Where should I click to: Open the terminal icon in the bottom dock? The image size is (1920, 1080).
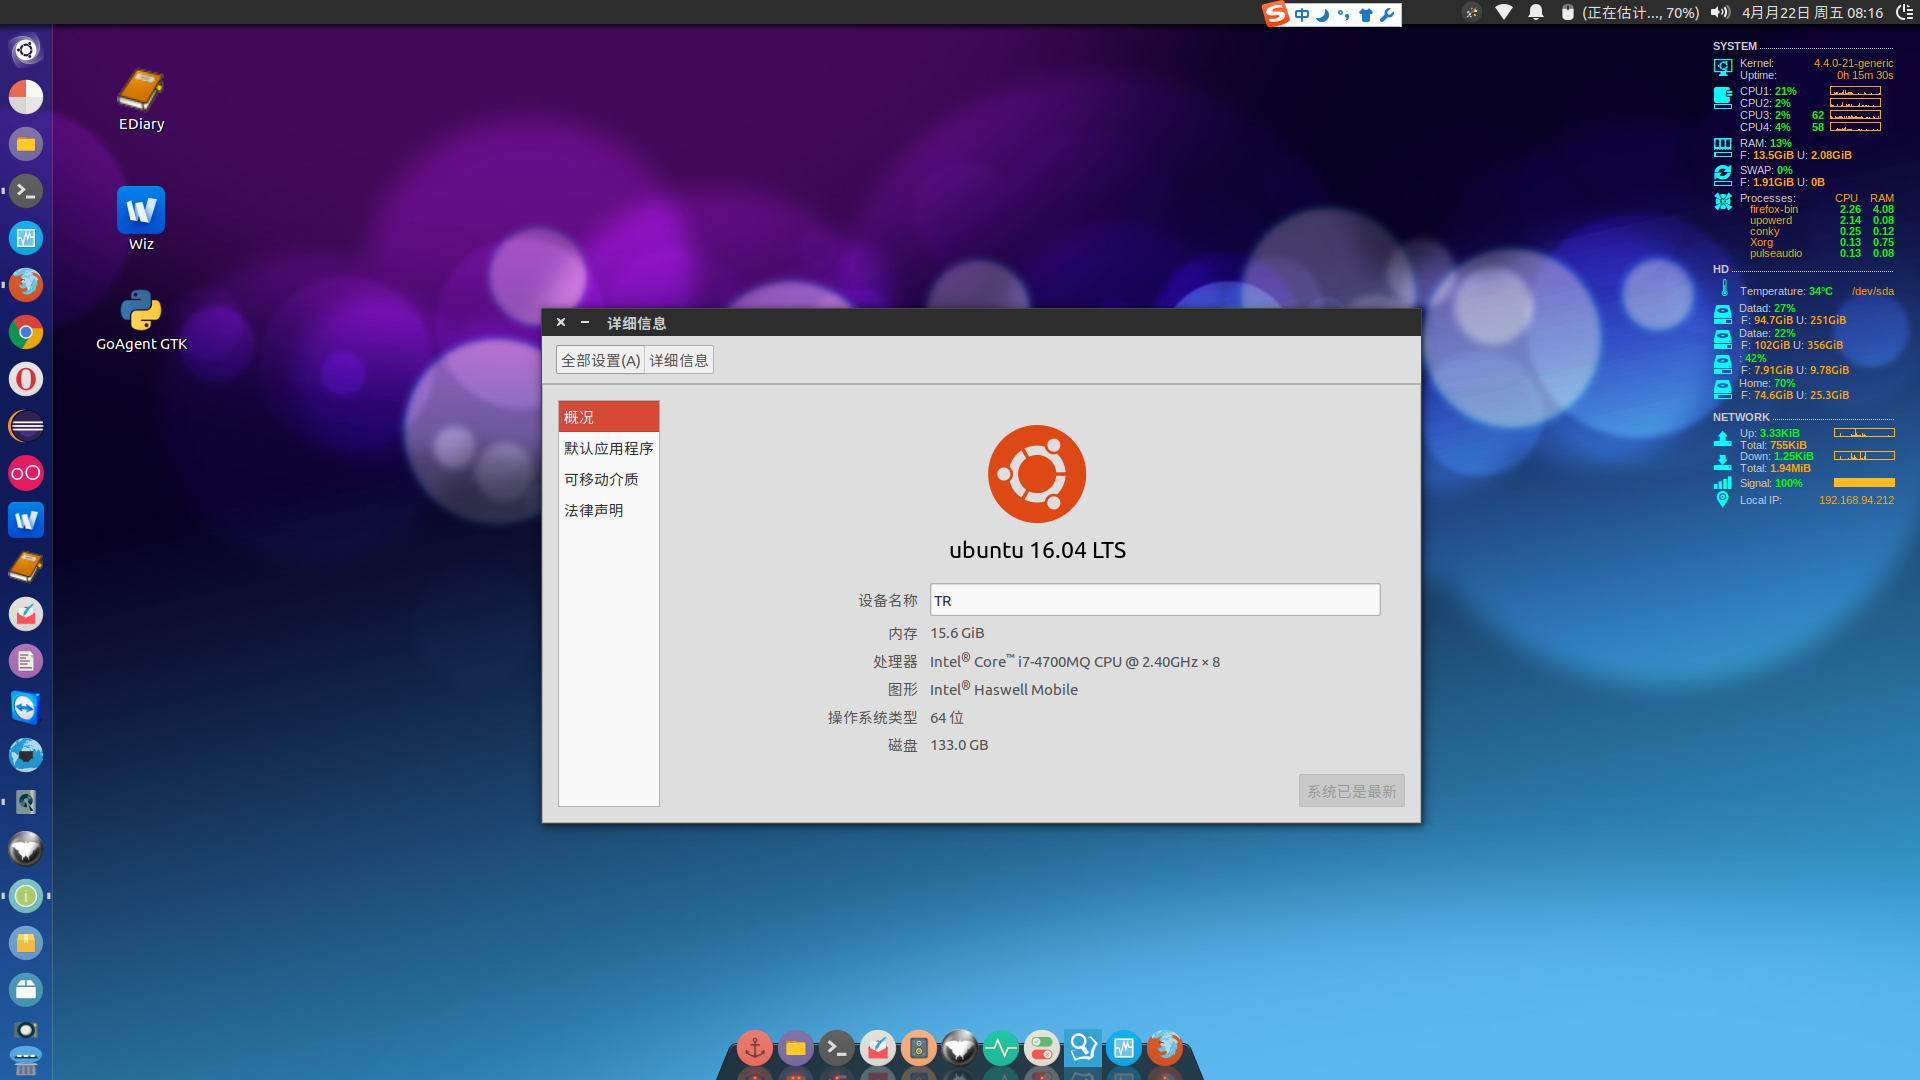(837, 1048)
